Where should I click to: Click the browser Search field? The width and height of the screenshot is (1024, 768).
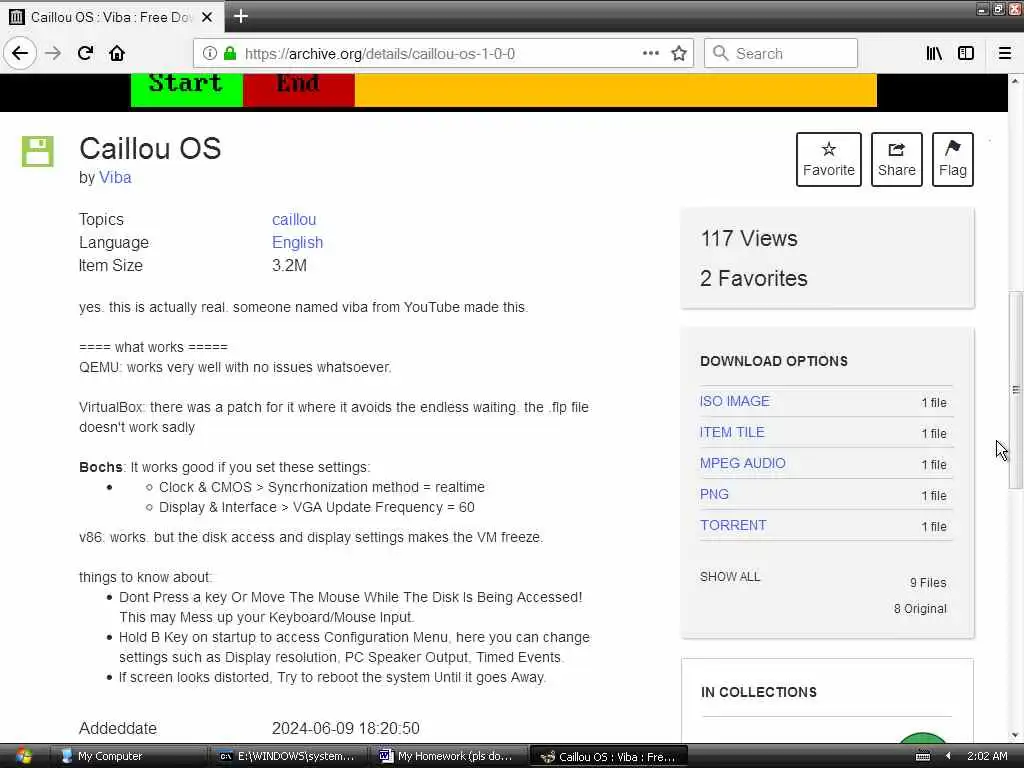(780, 53)
